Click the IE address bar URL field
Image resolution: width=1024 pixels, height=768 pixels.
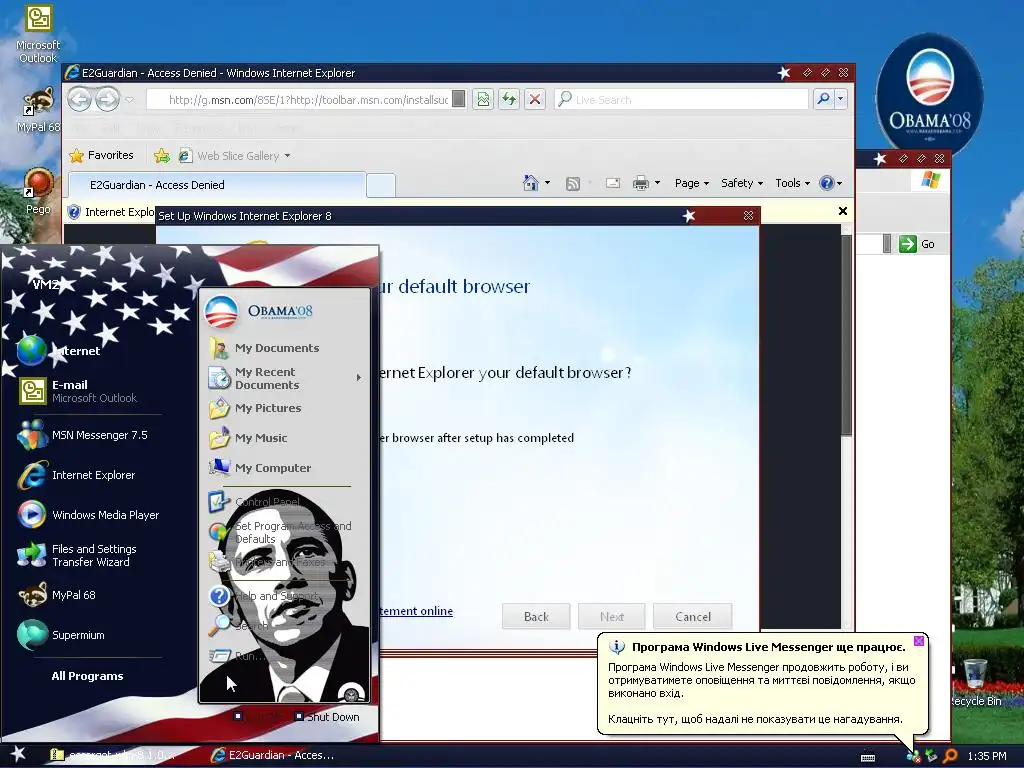[300, 99]
